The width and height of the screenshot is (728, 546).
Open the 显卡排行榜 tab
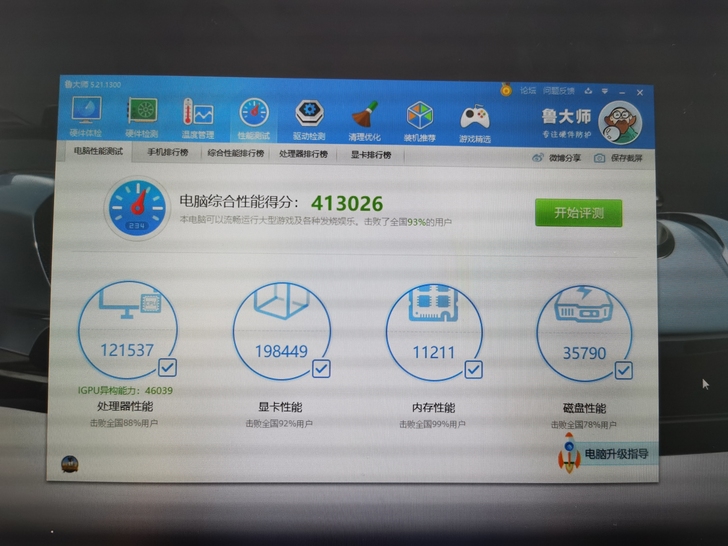370,155
